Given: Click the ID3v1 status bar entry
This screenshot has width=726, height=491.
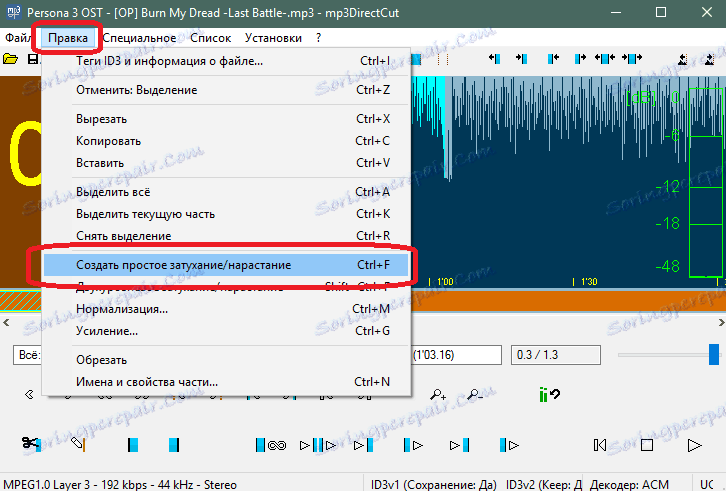Looking at the screenshot, I should pos(433,485).
